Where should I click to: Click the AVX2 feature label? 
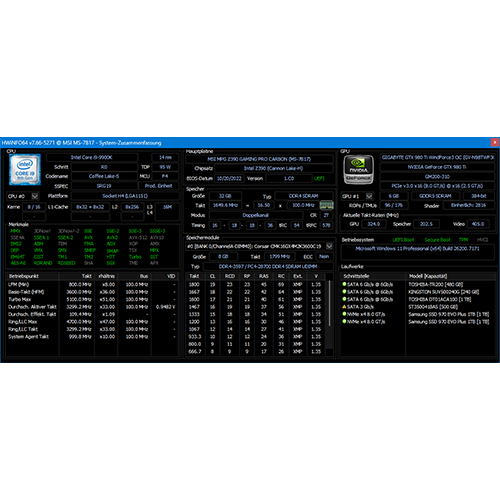112,238
